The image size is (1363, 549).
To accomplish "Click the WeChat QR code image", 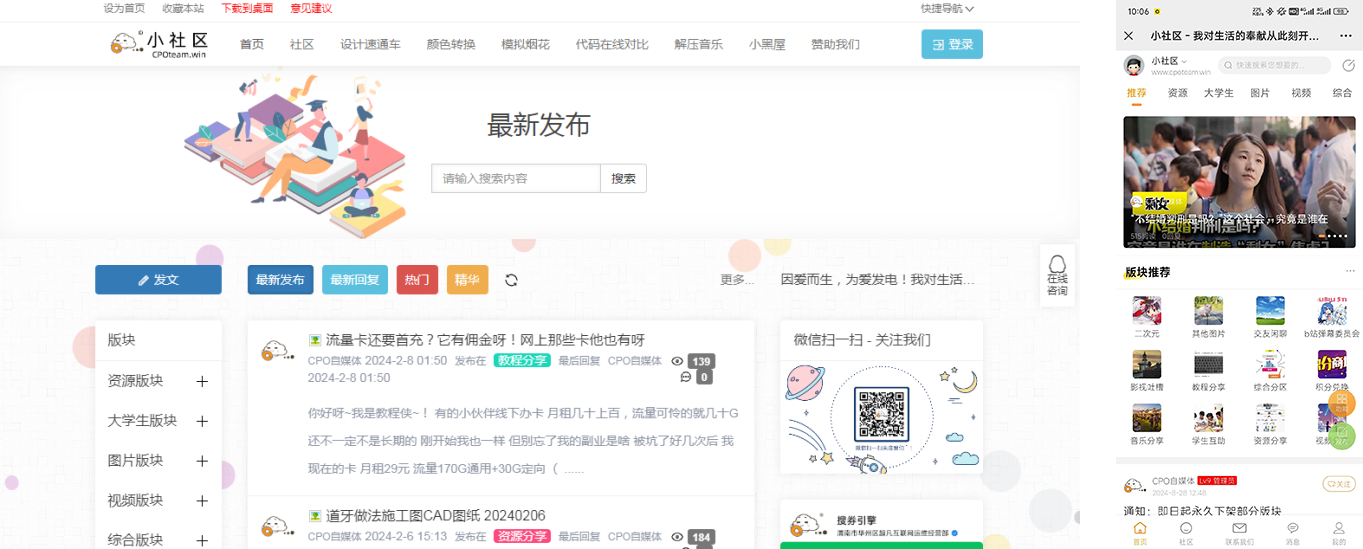I will pyautogui.click(x=882, y=414).
